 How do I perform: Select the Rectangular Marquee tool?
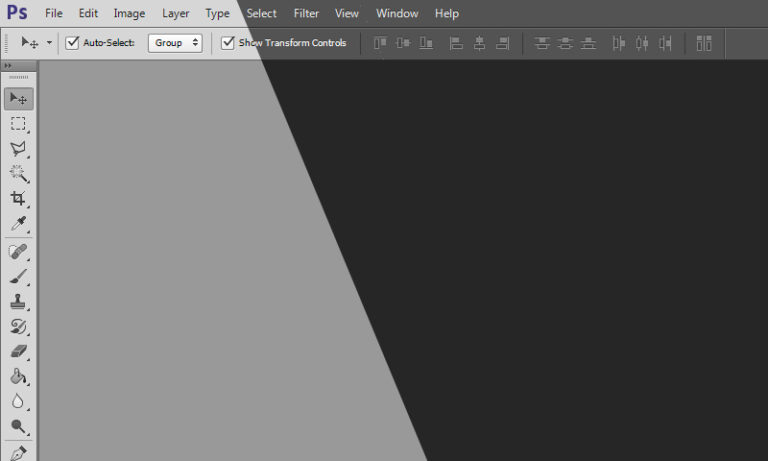tap(18, 123)
